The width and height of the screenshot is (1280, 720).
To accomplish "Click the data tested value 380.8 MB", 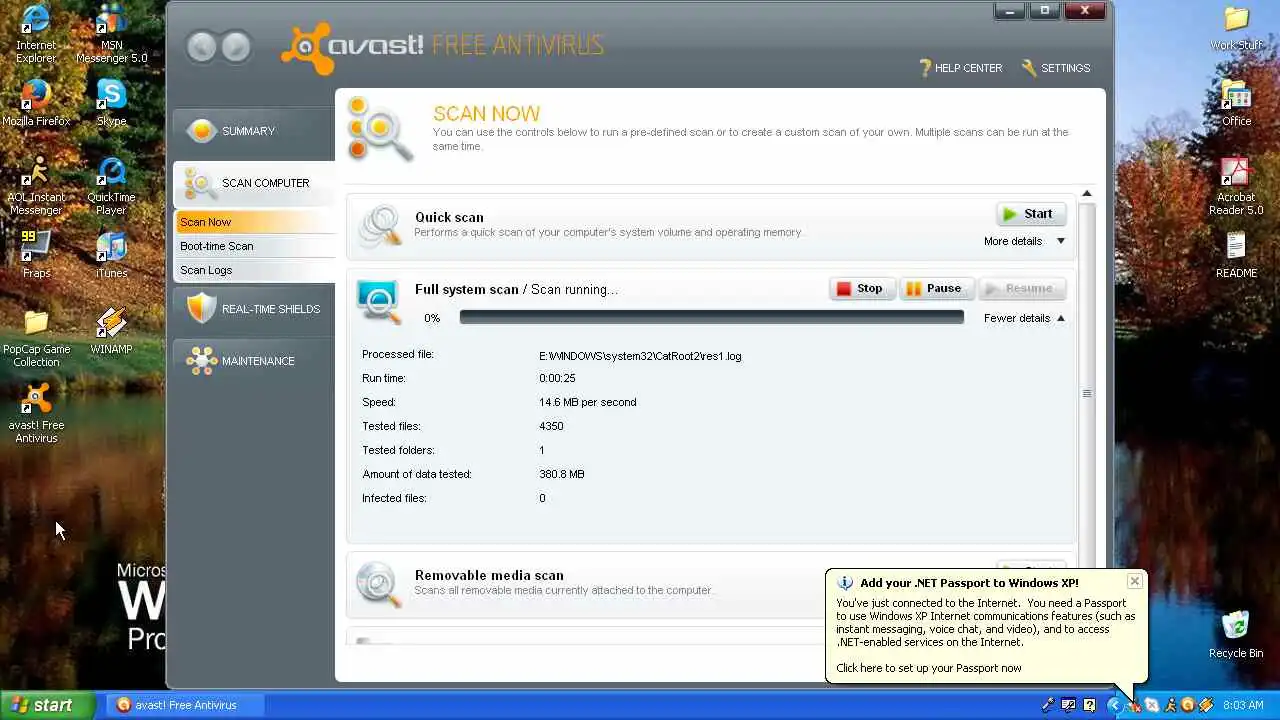I will point(562,474).
